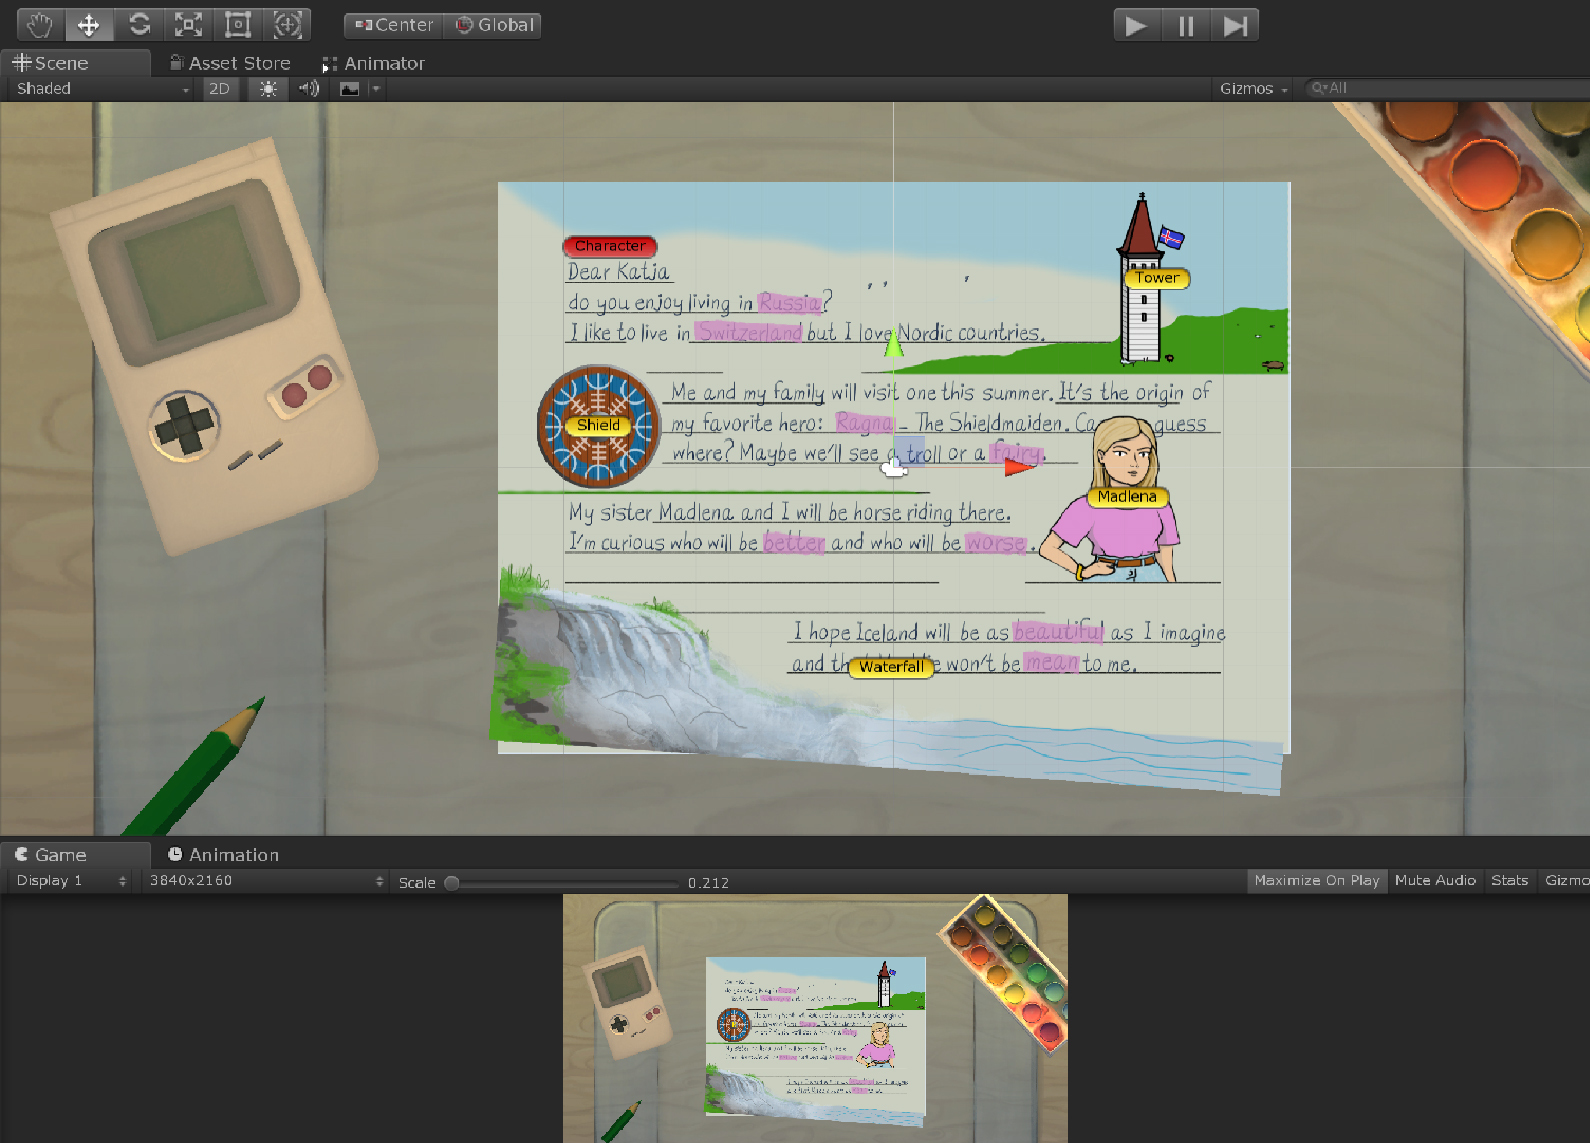Screen dimensions: 1590x1143
Task: Step one frame forward
Action: tap(1235, 25)
